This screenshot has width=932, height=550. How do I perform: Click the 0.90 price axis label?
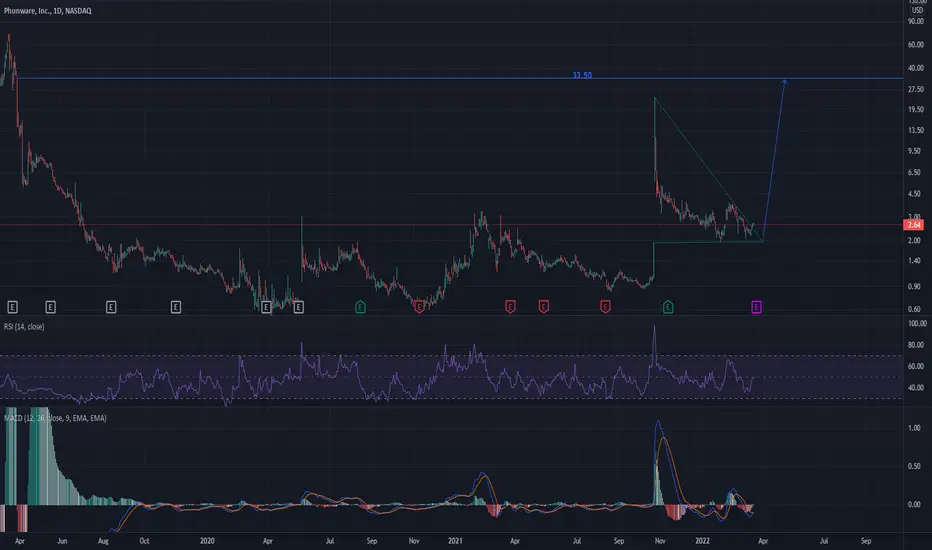coord(914,287)
